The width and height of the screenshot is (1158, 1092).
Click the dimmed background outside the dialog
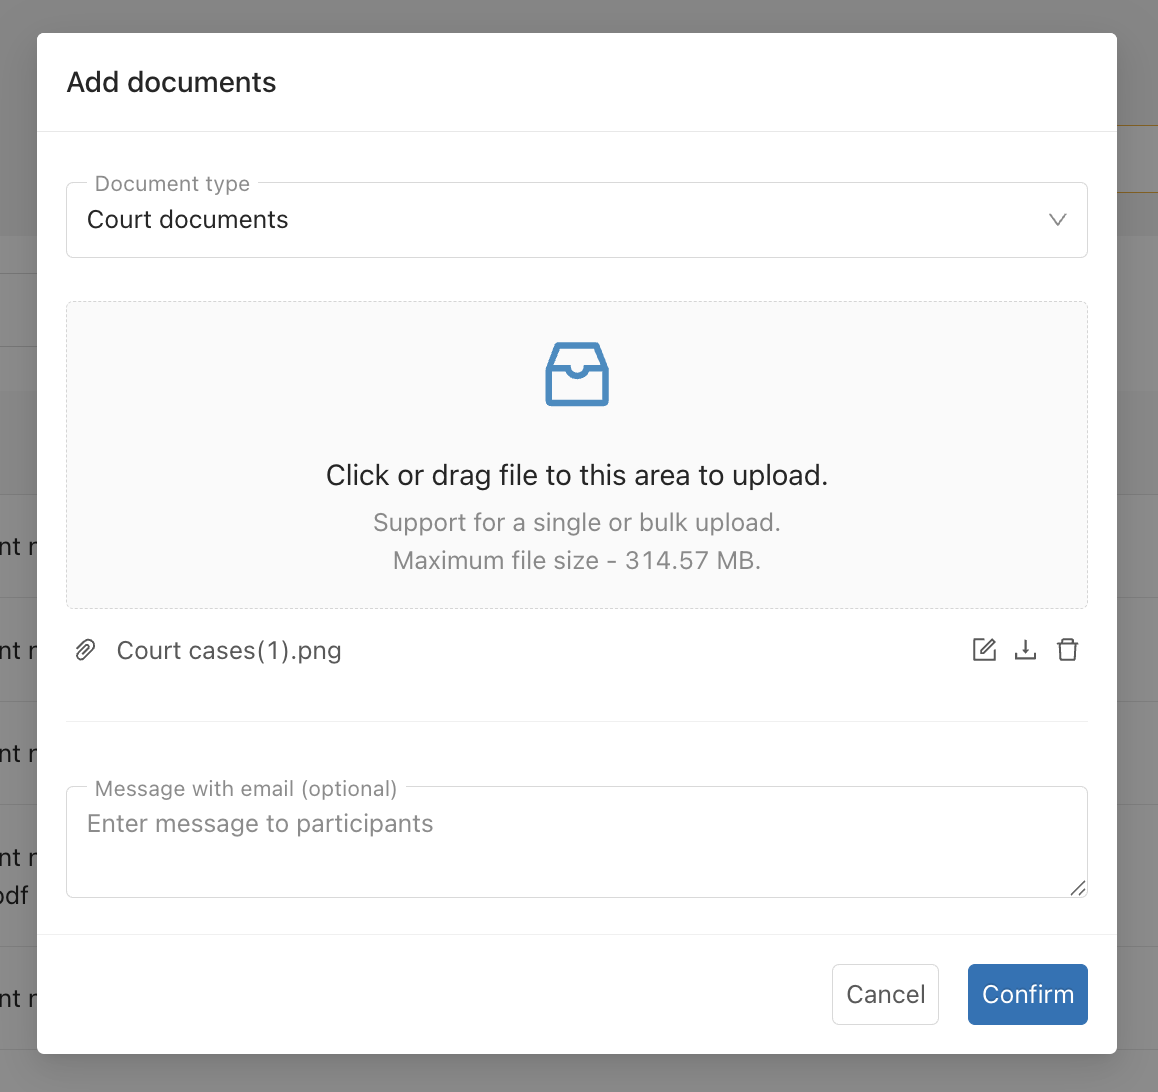pos(1137,591)
